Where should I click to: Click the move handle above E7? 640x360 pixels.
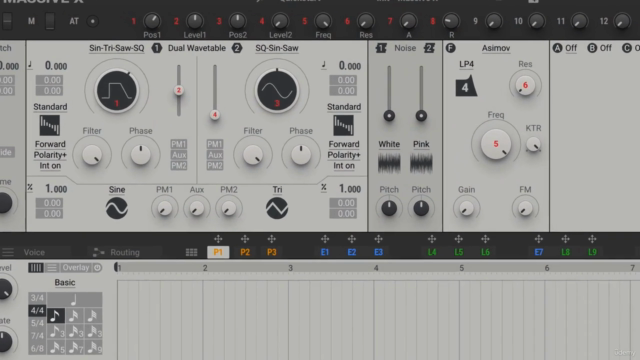(x=539, y=239)
